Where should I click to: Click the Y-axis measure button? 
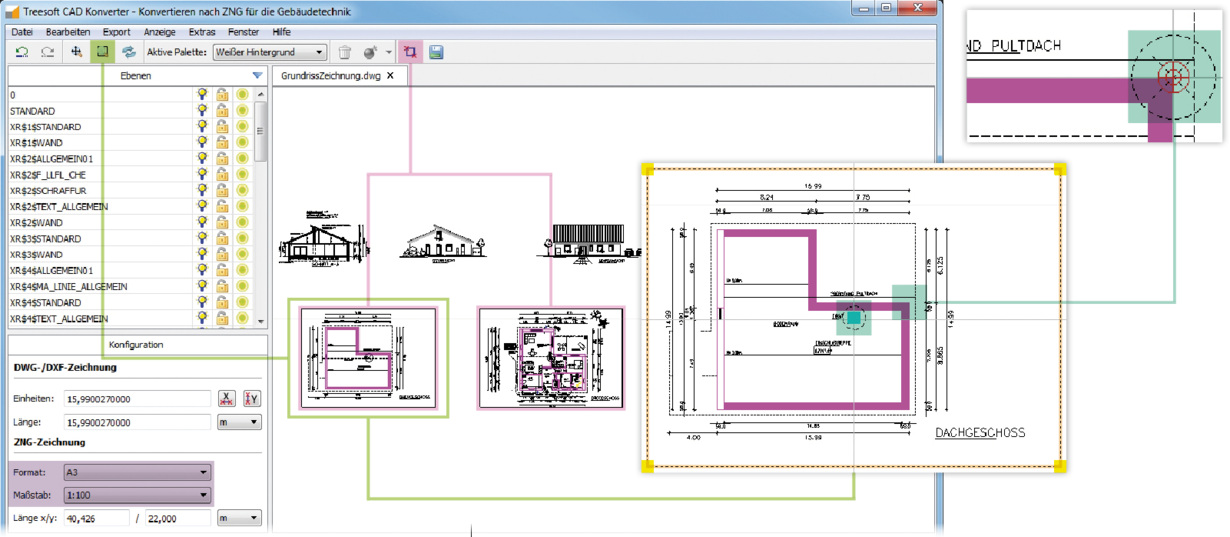point(251,399)
